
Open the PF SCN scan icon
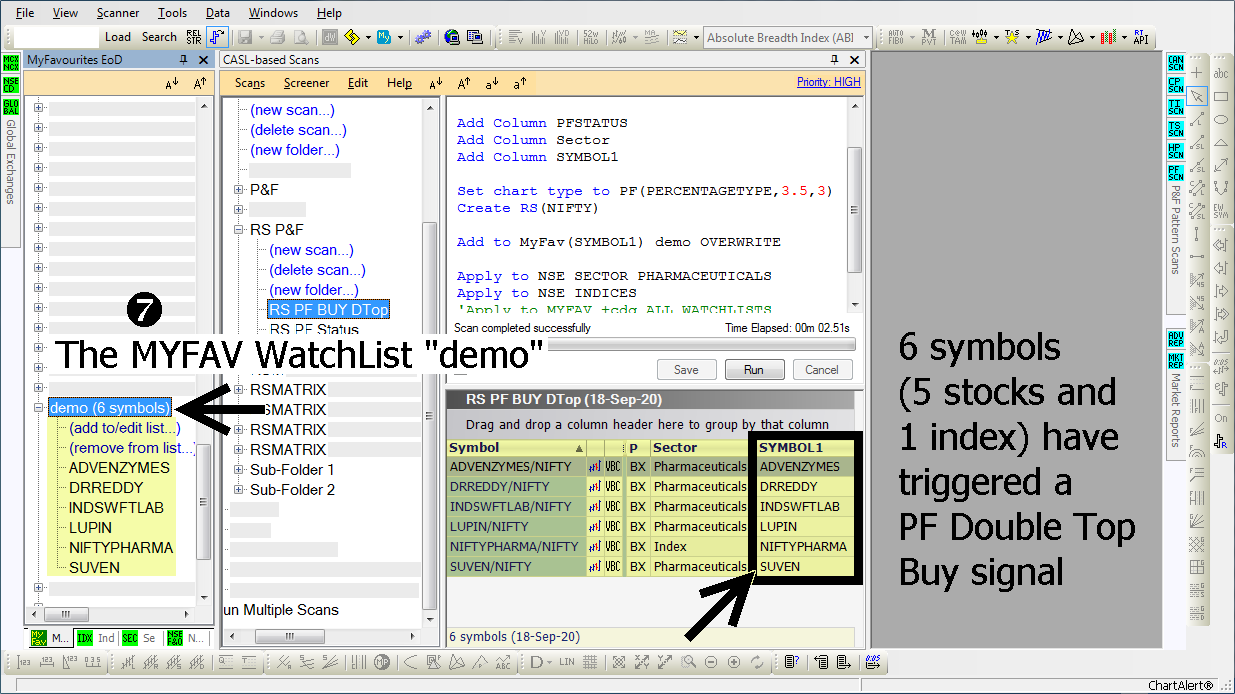(x=1175, y=173)
